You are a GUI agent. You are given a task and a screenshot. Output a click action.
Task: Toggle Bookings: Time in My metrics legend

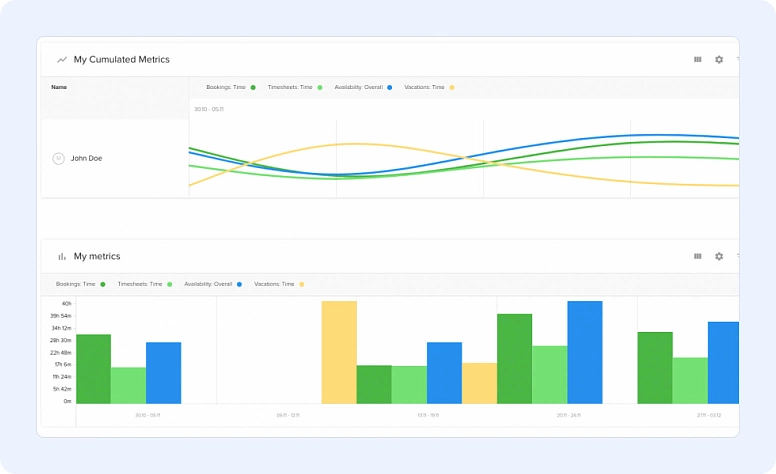80,285
